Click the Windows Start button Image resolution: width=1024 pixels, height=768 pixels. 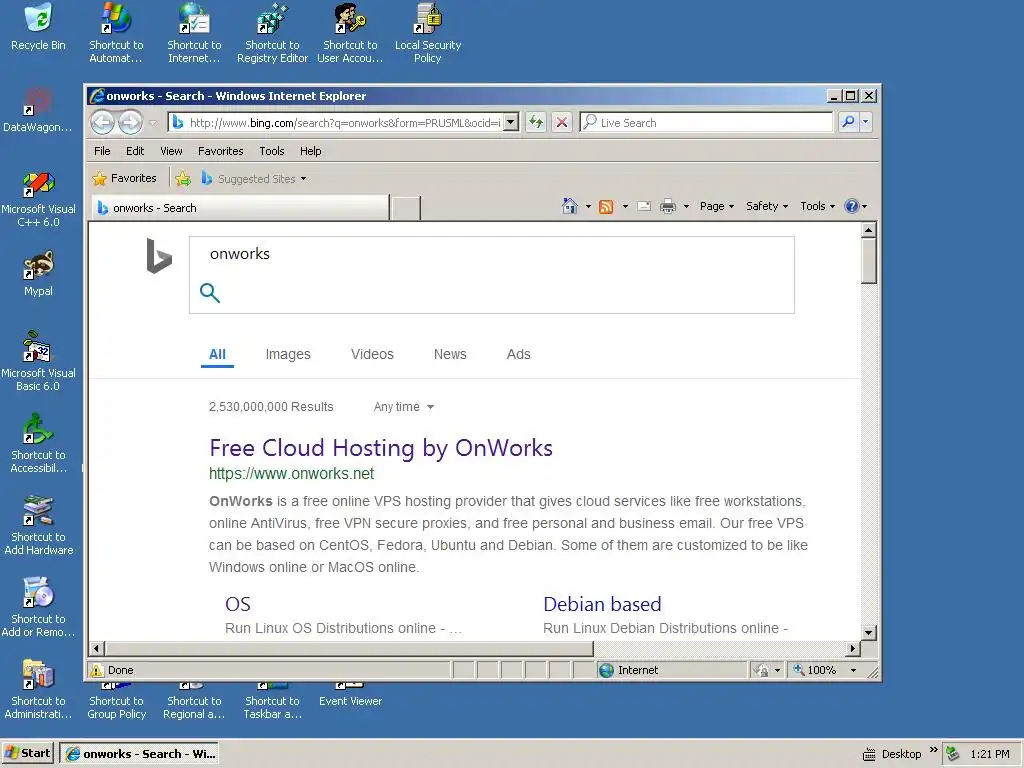click(x=28, y=753)
